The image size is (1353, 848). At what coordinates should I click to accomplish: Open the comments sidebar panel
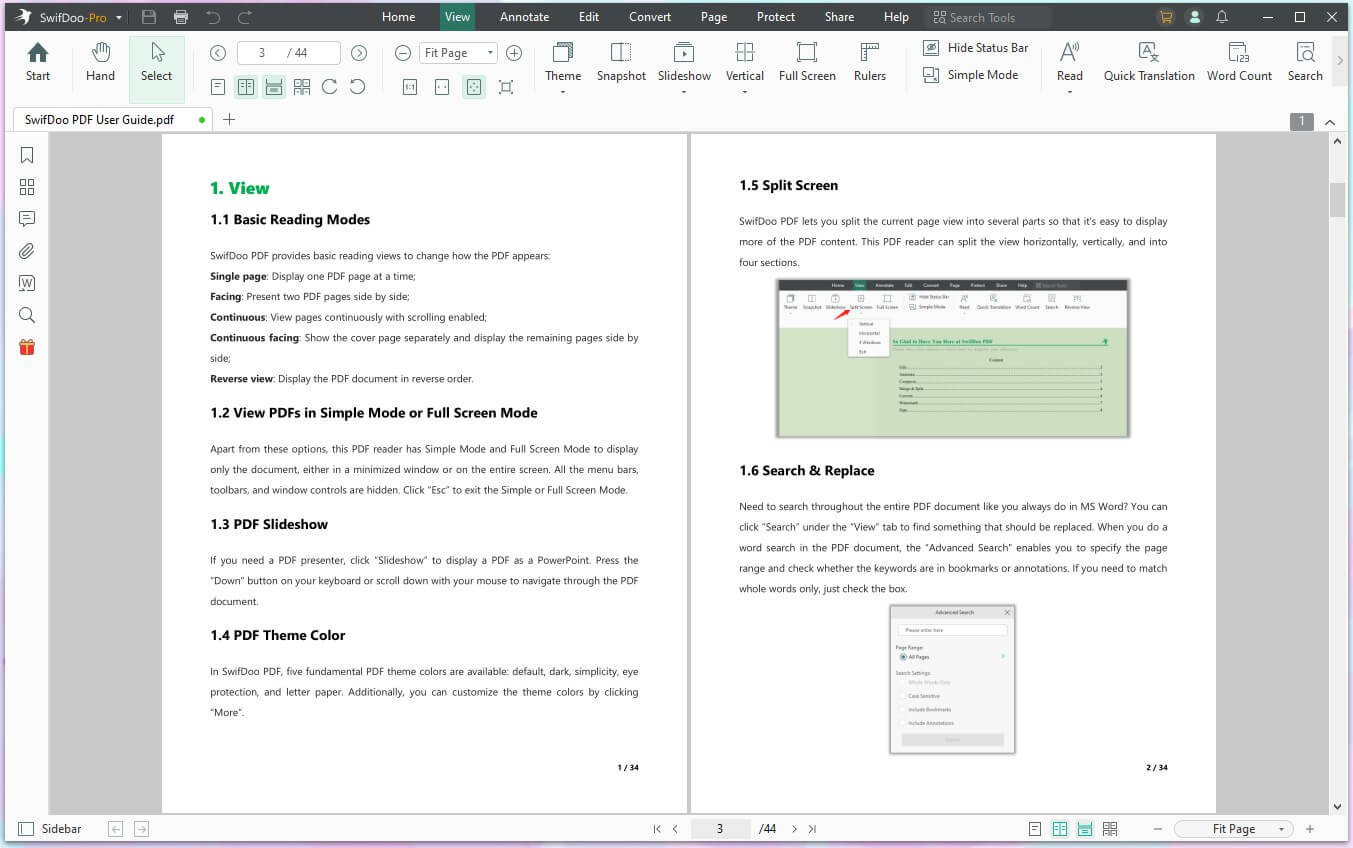[27, 219]
